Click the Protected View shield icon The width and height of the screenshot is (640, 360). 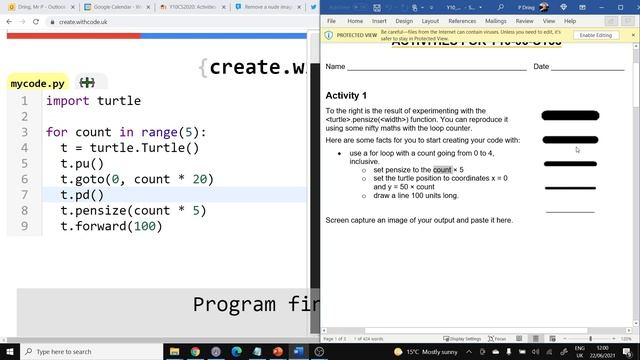[x=329, y=35]
